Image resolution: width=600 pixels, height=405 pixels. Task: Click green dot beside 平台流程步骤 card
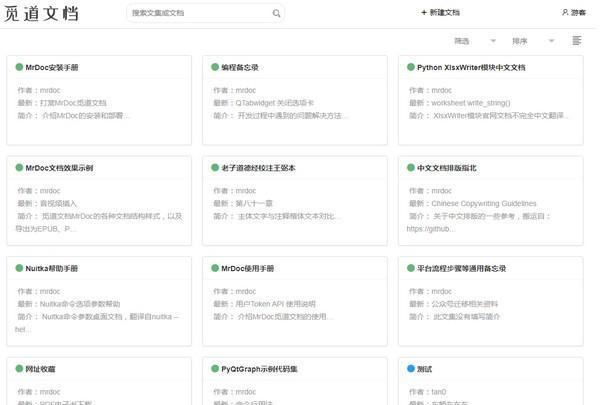click(411, 268)
